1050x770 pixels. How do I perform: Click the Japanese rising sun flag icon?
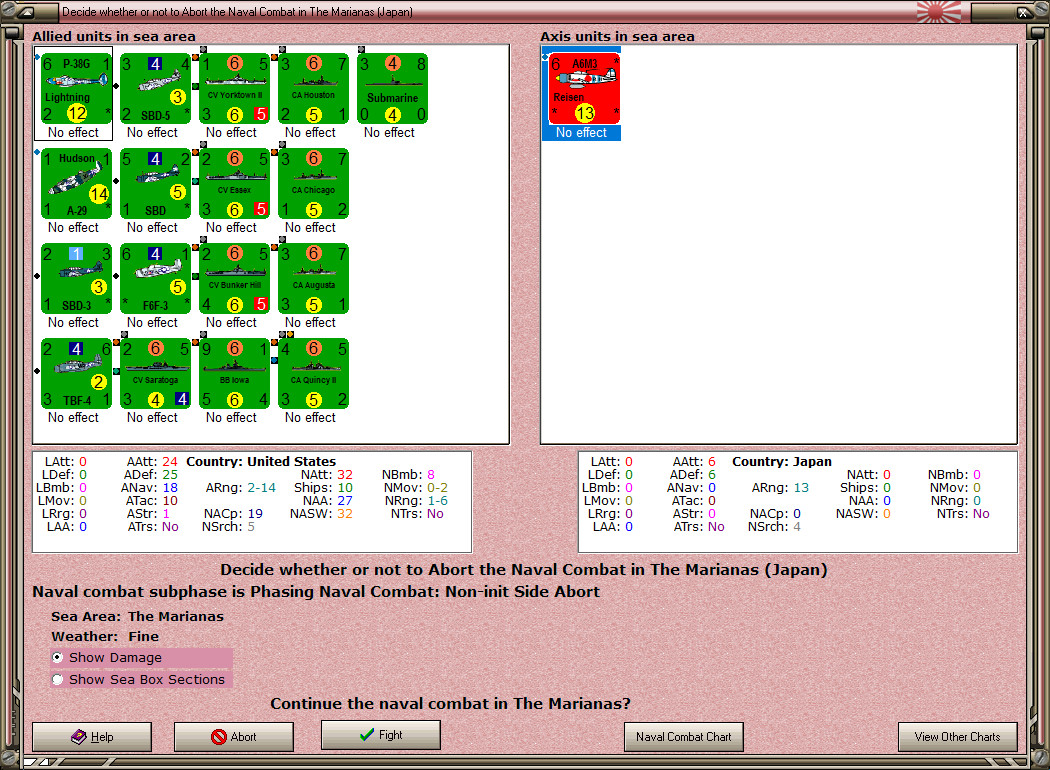click(x=938, y=11)
